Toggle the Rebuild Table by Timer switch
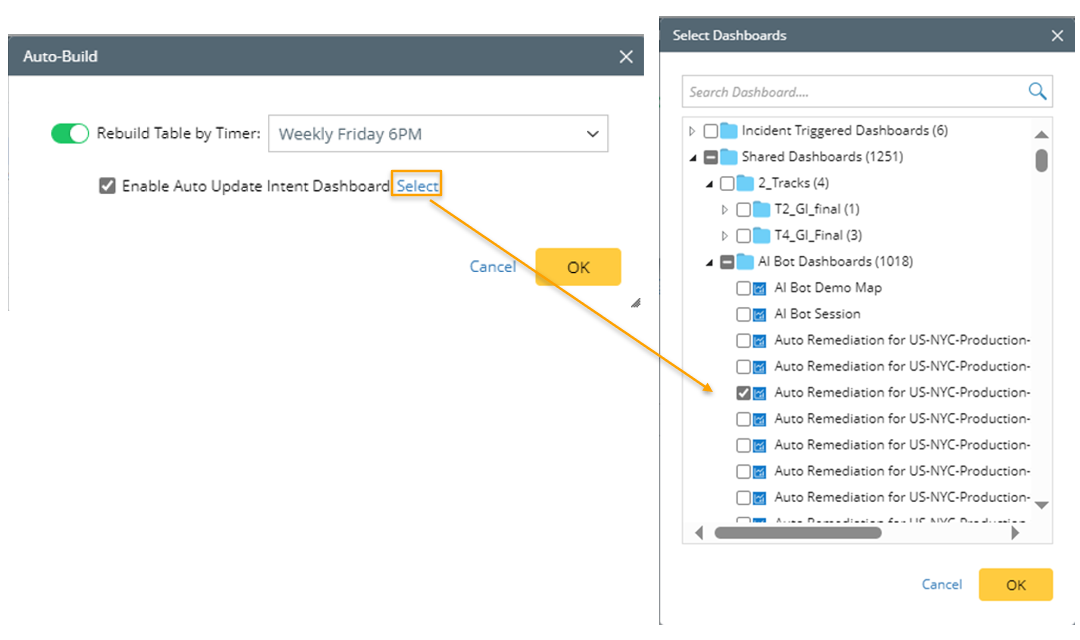This screenshot has width=1080, height=640. [70, 134]
